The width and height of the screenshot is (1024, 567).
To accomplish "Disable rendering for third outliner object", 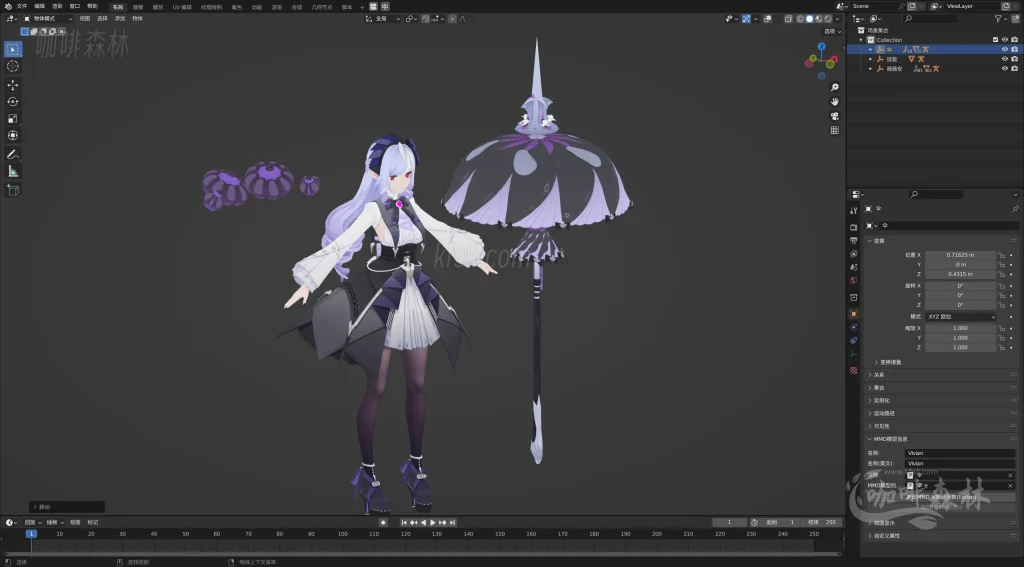I will click(1014, 68).
